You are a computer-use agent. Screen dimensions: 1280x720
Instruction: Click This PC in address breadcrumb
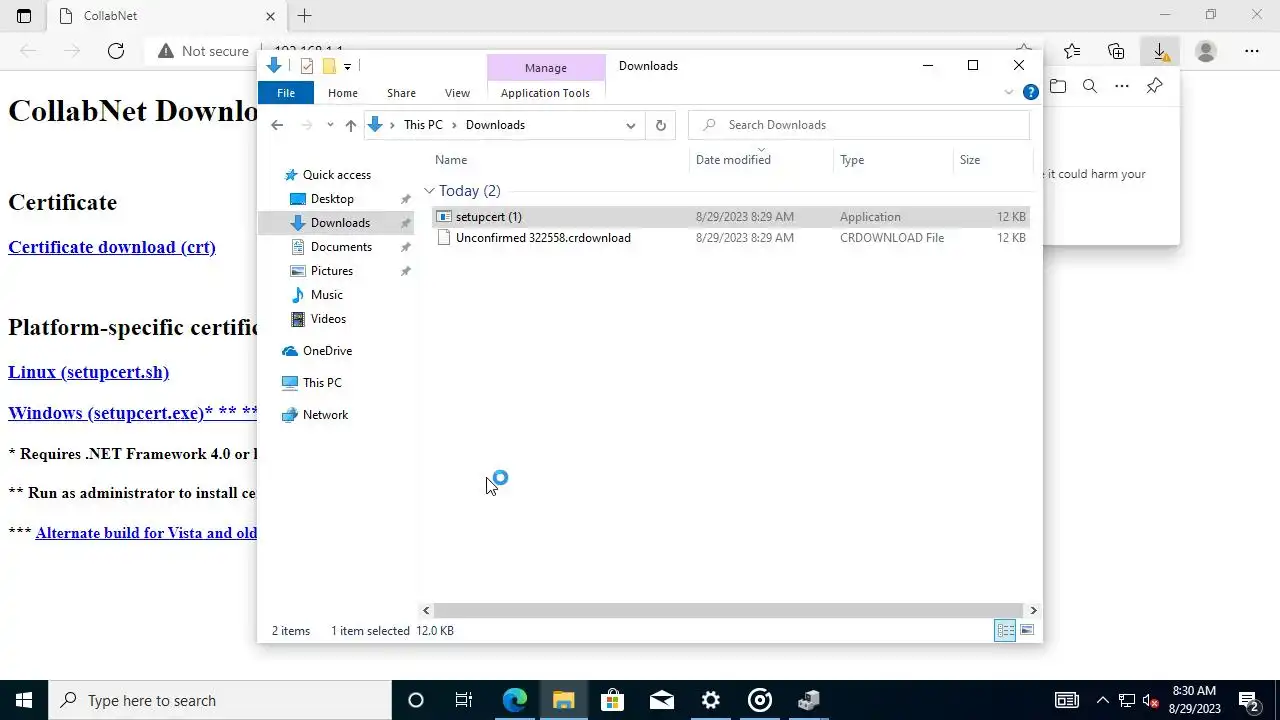pos(423,125)
